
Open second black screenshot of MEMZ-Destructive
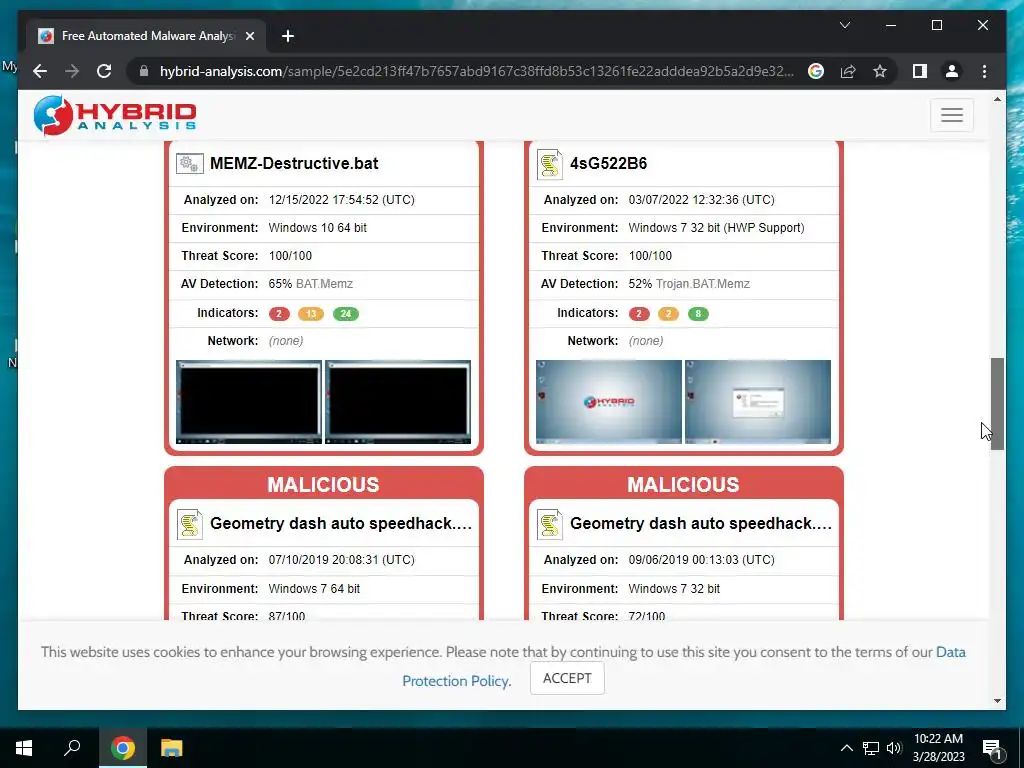click(398, 402)
